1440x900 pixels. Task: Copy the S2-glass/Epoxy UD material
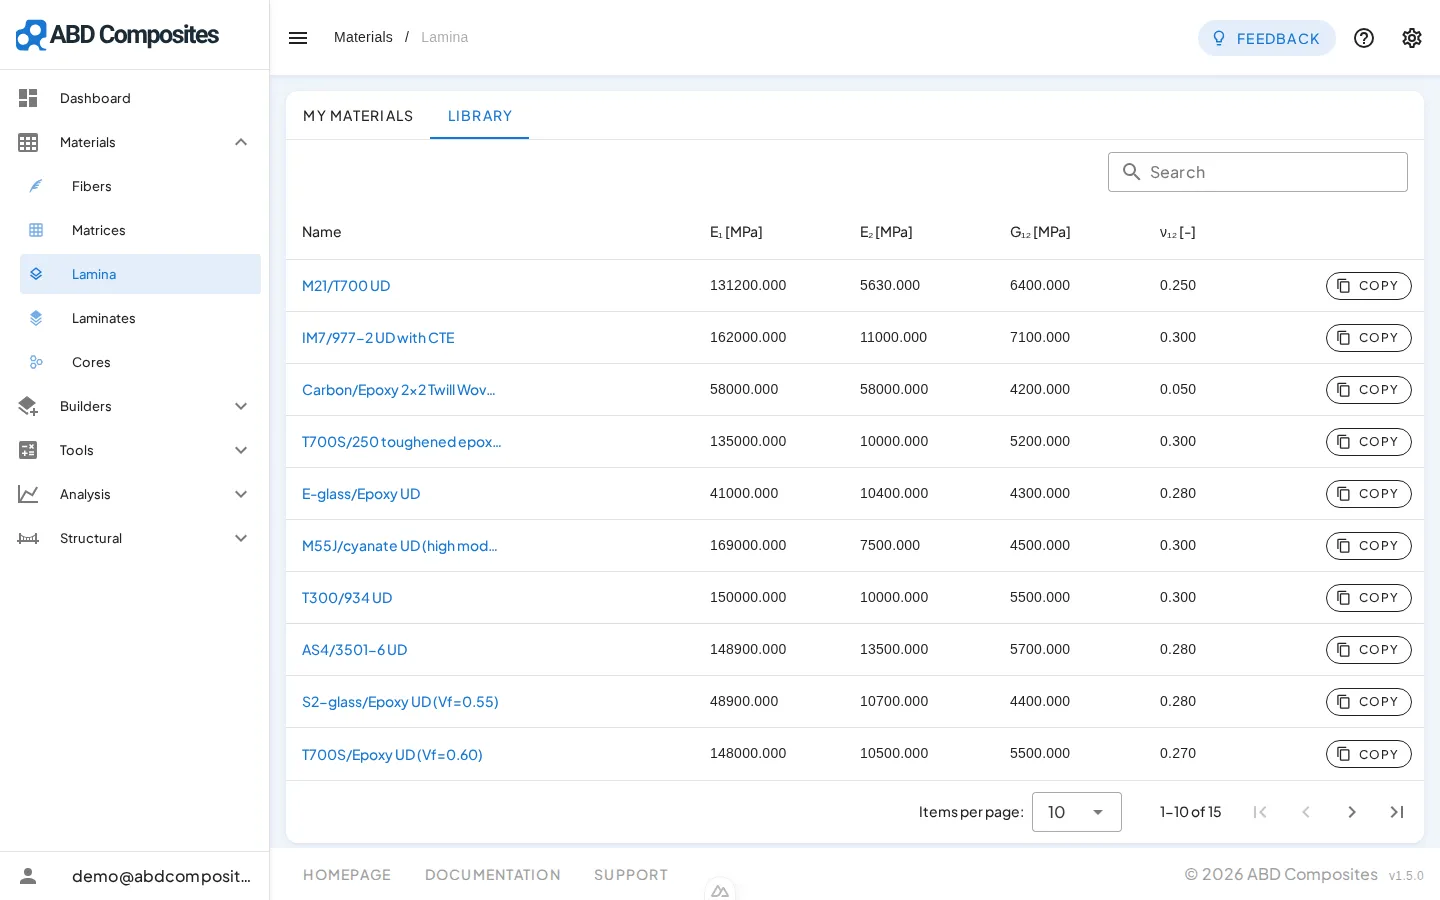[1369, 702]
